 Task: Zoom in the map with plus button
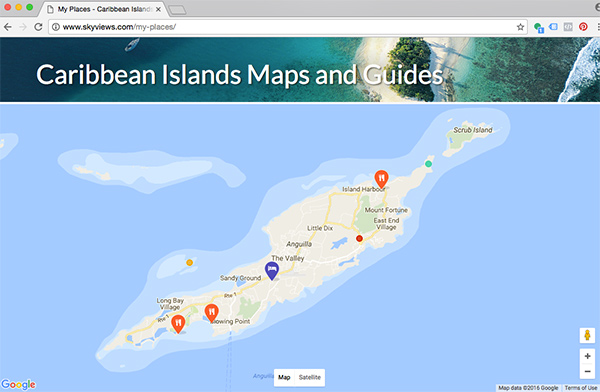pos(587,356)
